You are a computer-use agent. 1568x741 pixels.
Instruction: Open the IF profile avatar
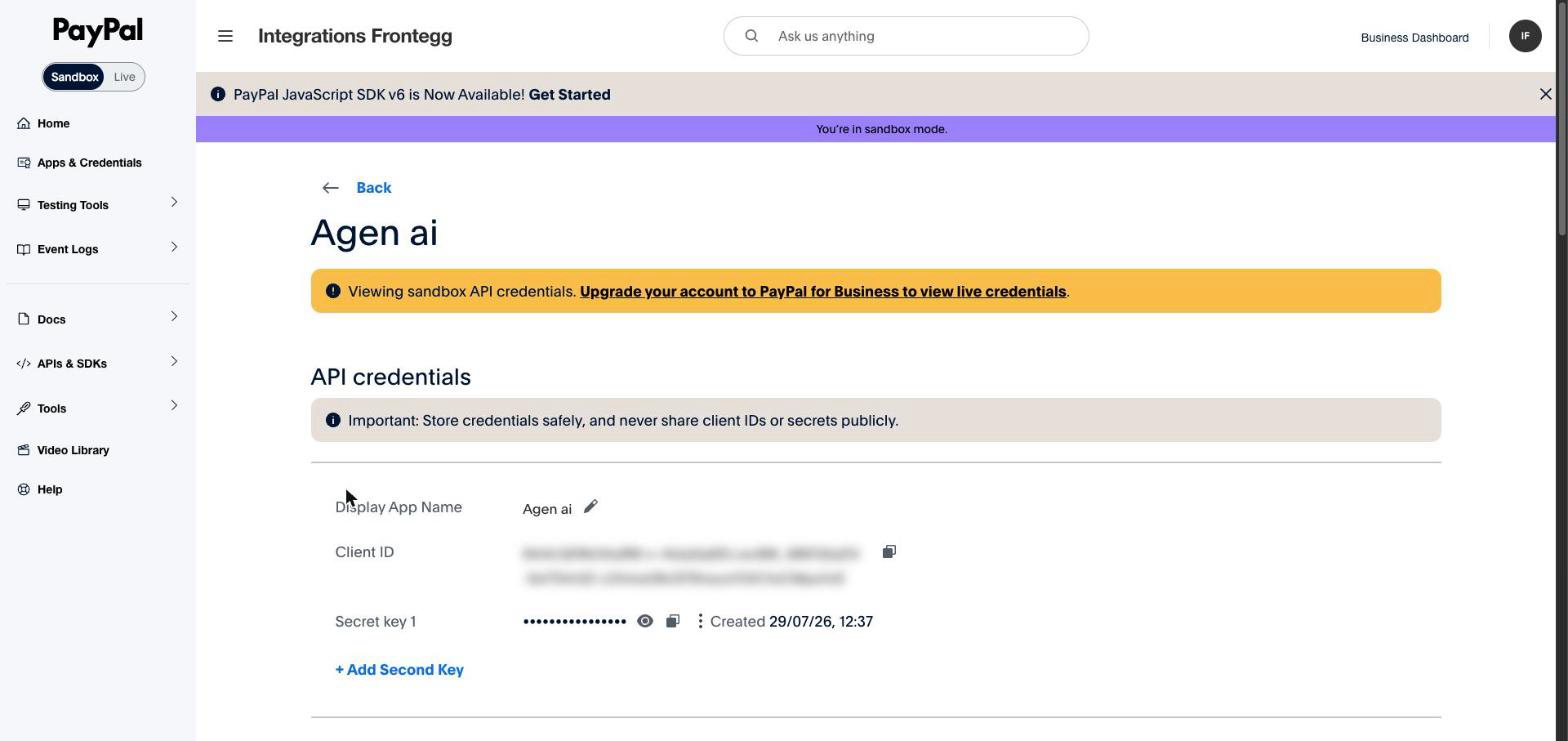point(1525,36)
